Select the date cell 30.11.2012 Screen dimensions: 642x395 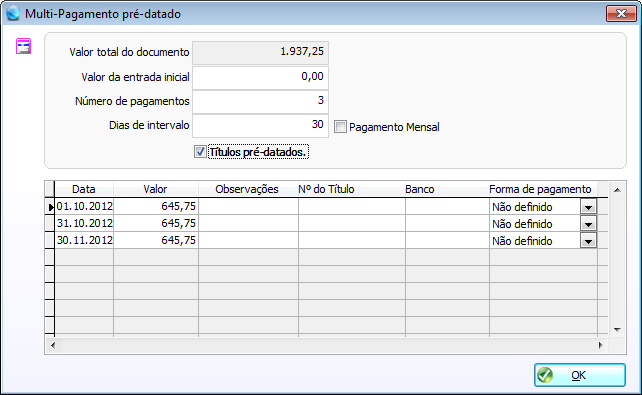click(x=84, y=240)
